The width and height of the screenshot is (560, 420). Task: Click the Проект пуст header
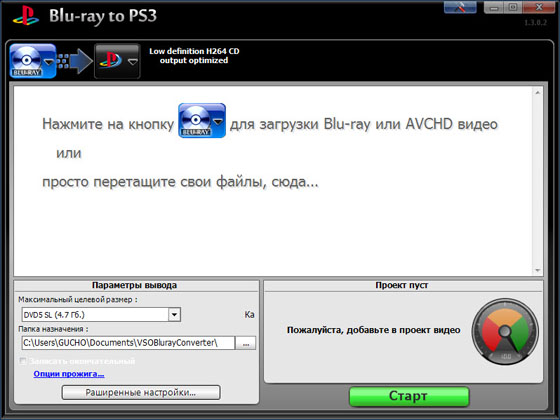(x=402, y=285)
